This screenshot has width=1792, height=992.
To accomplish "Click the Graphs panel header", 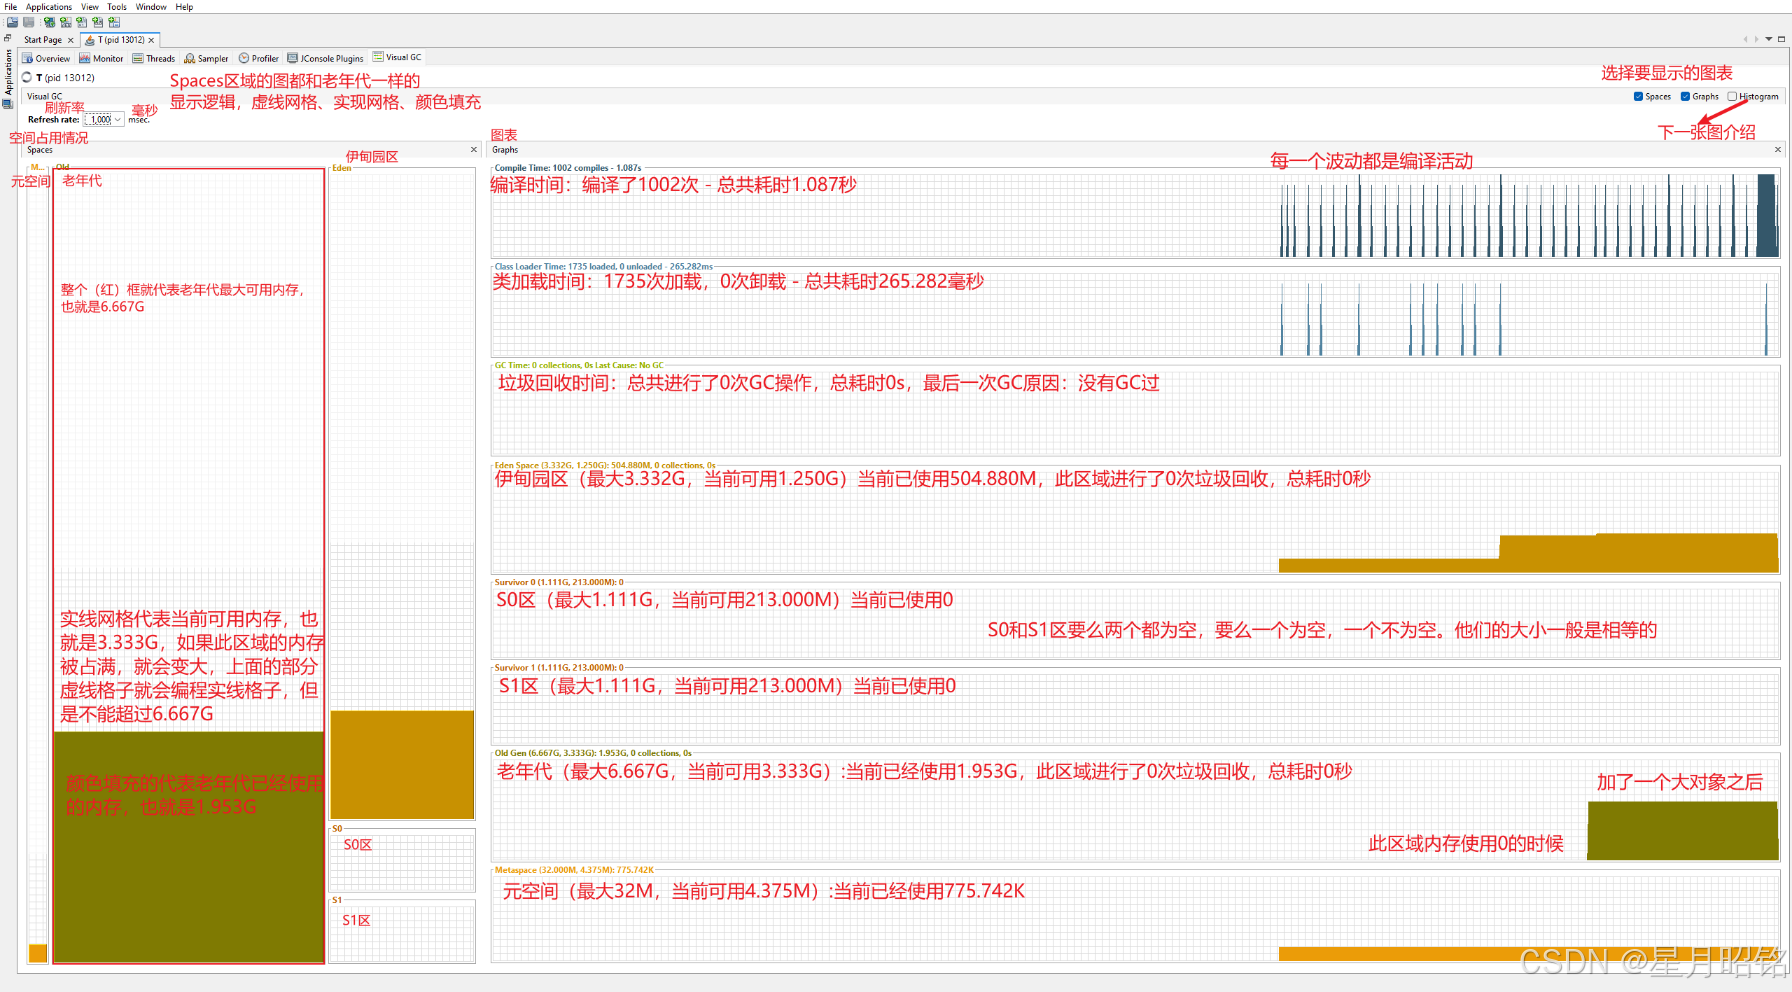I will pos(1137,150).
